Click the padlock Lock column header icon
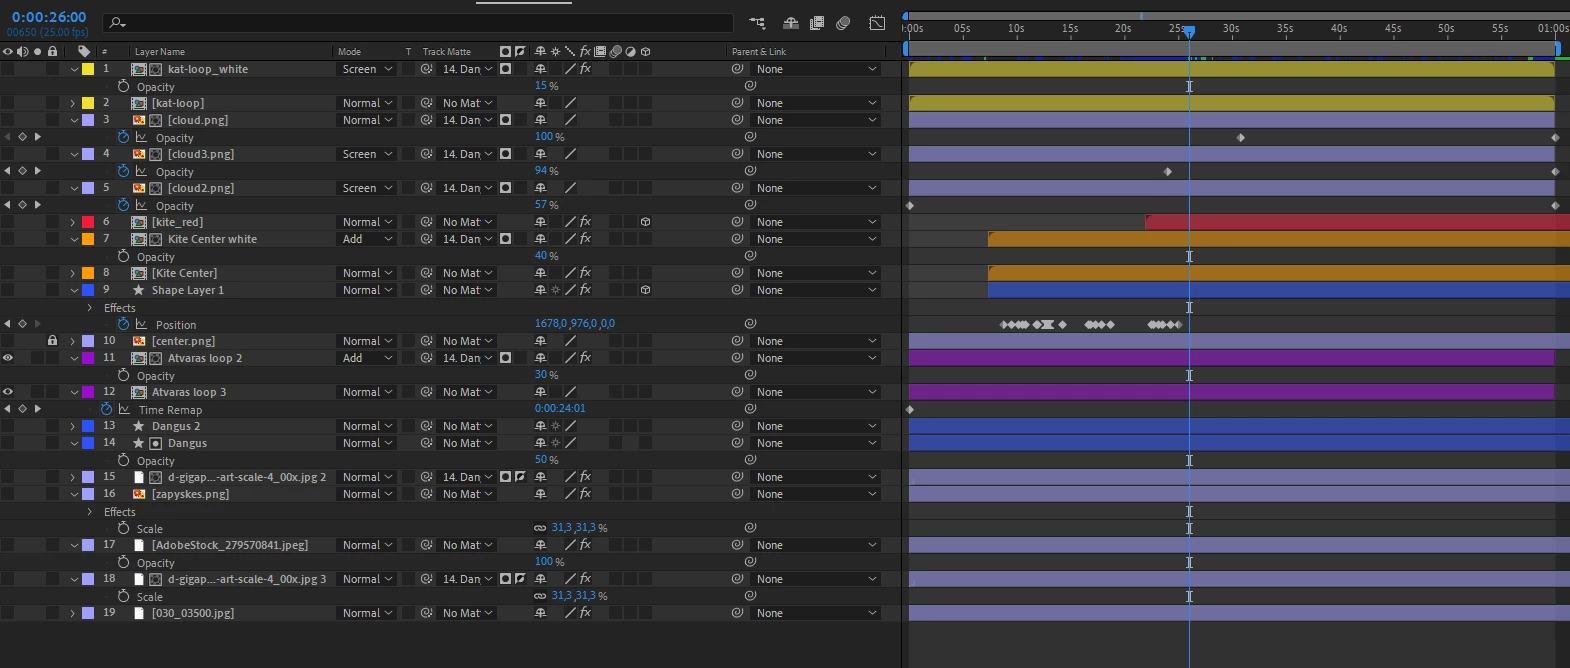The height and width of the screenshot is (668, 1570). pyautogui.click(x=52, y=51)
